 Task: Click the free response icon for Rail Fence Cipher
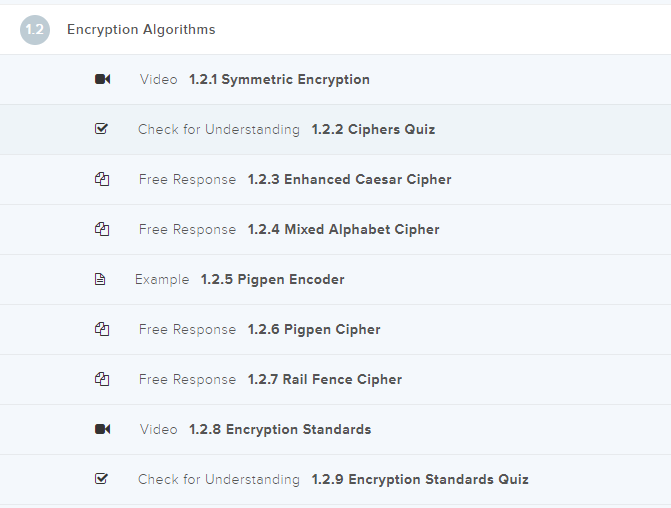point(101,380)
